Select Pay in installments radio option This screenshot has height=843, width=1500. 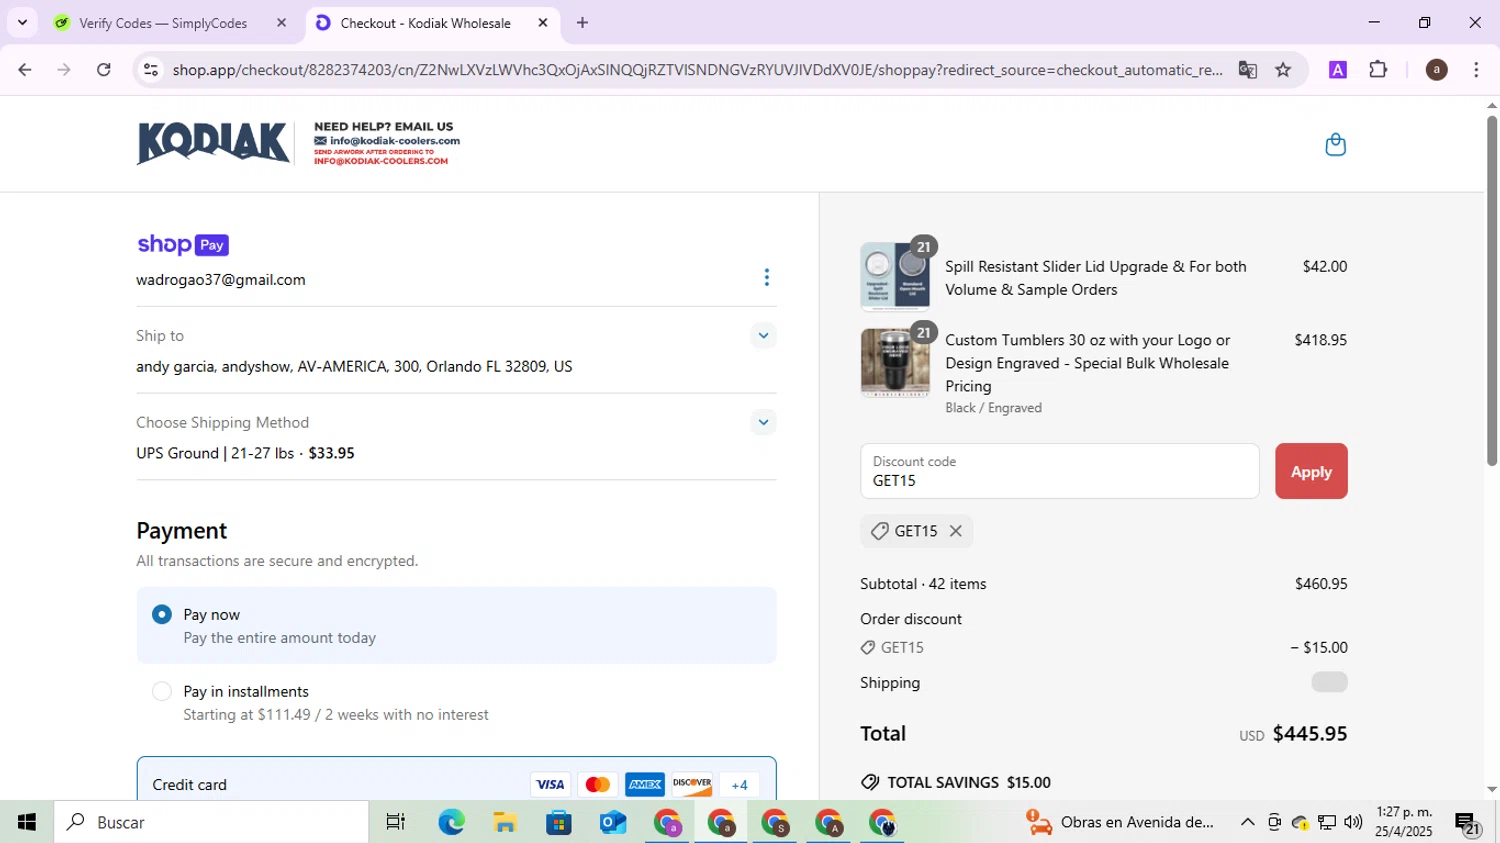162,691
